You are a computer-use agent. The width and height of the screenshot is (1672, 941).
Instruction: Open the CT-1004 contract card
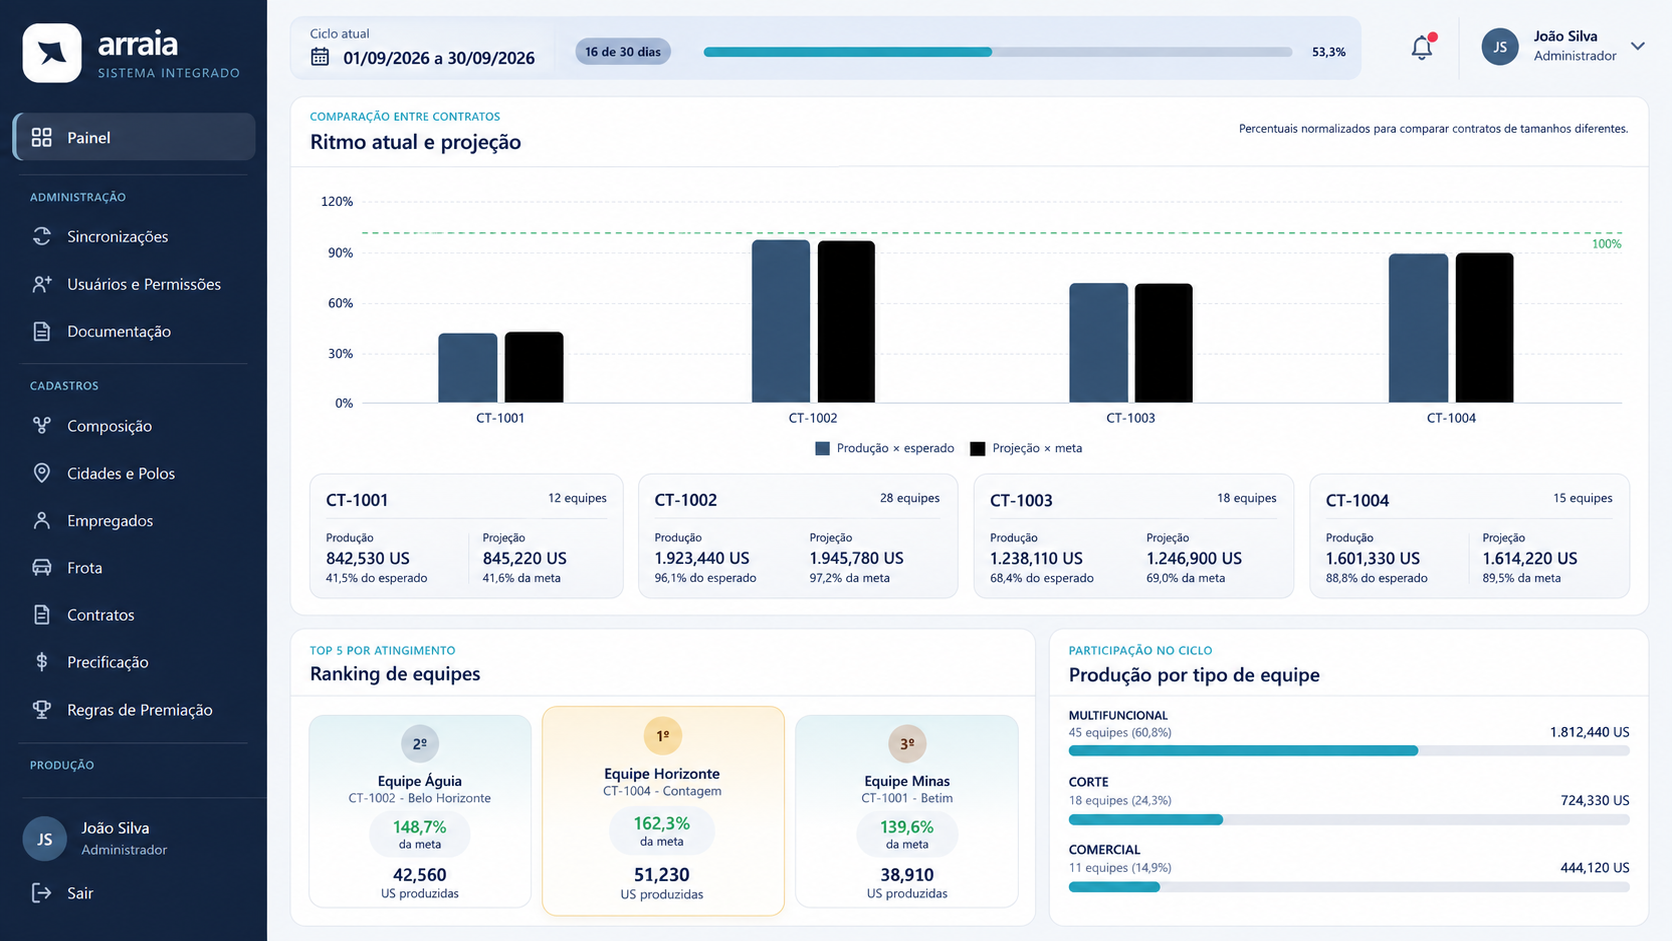tap(1470, 536)
